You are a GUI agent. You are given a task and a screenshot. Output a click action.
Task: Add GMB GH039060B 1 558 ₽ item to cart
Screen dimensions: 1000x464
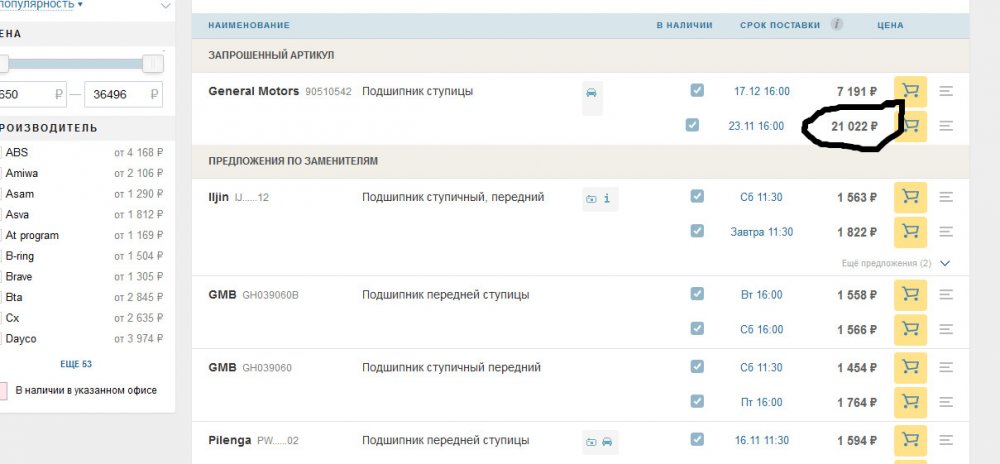[910, 294]
